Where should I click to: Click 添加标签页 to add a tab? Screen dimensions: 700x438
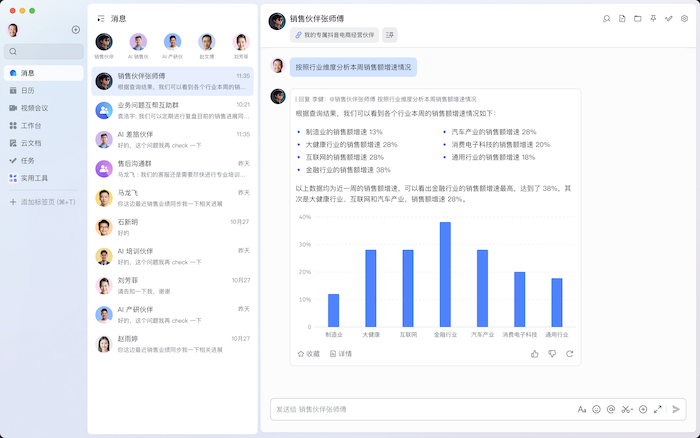[42, 202]
